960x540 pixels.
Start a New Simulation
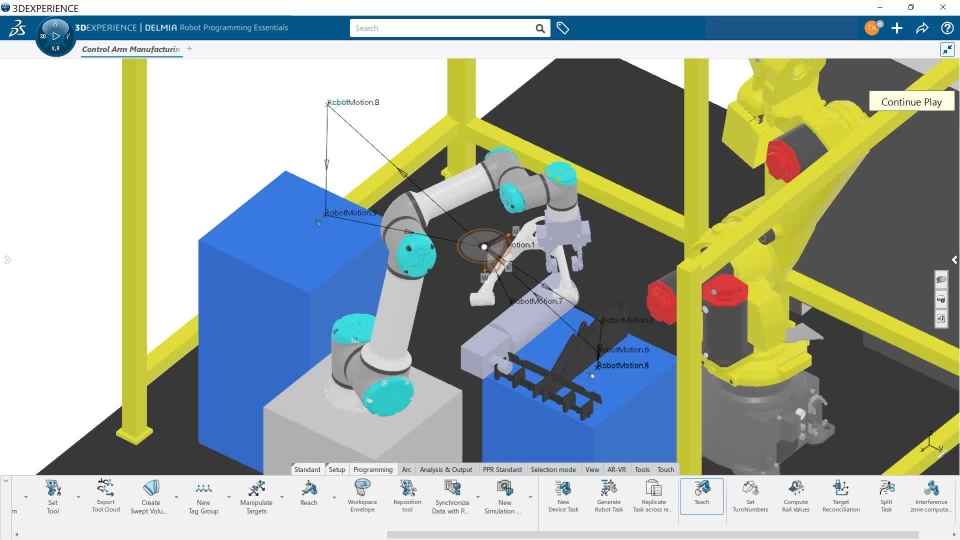pos(504,497)
